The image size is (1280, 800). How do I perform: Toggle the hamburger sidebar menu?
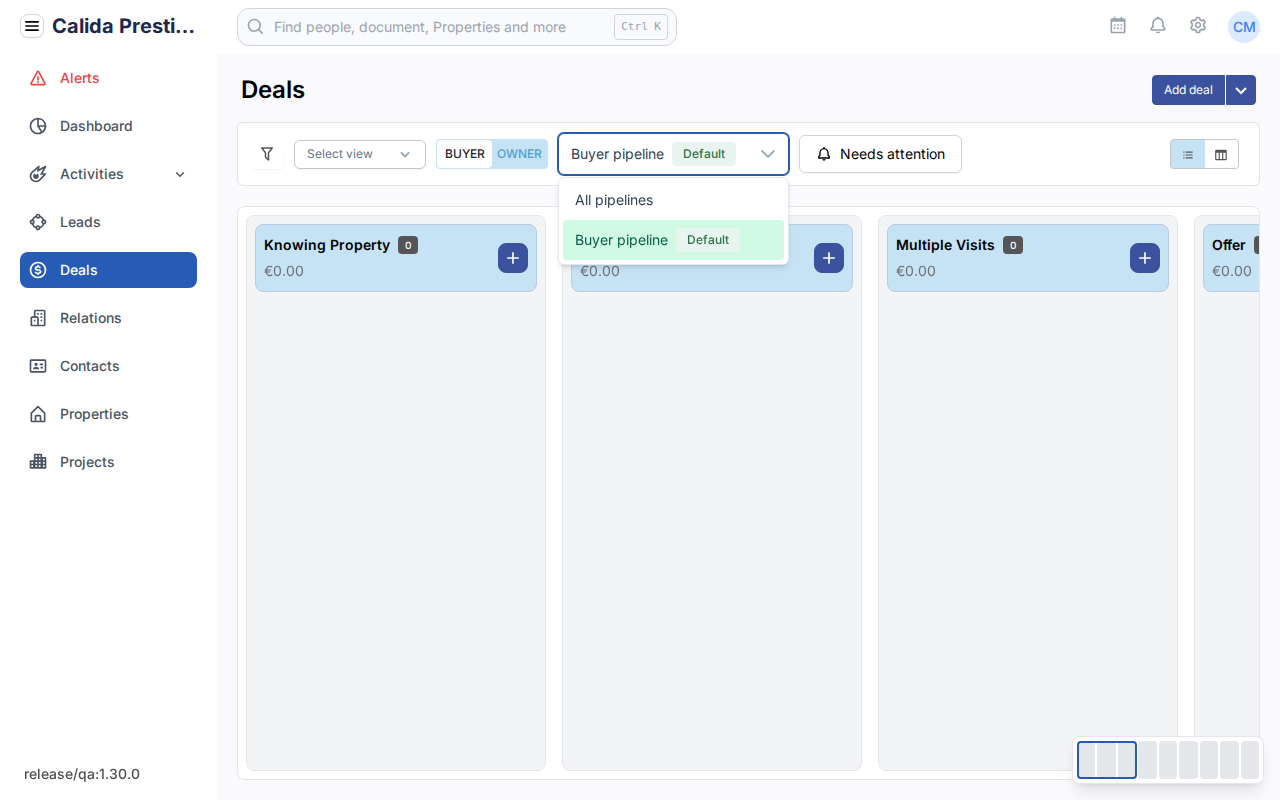click(x=32, y=26)
